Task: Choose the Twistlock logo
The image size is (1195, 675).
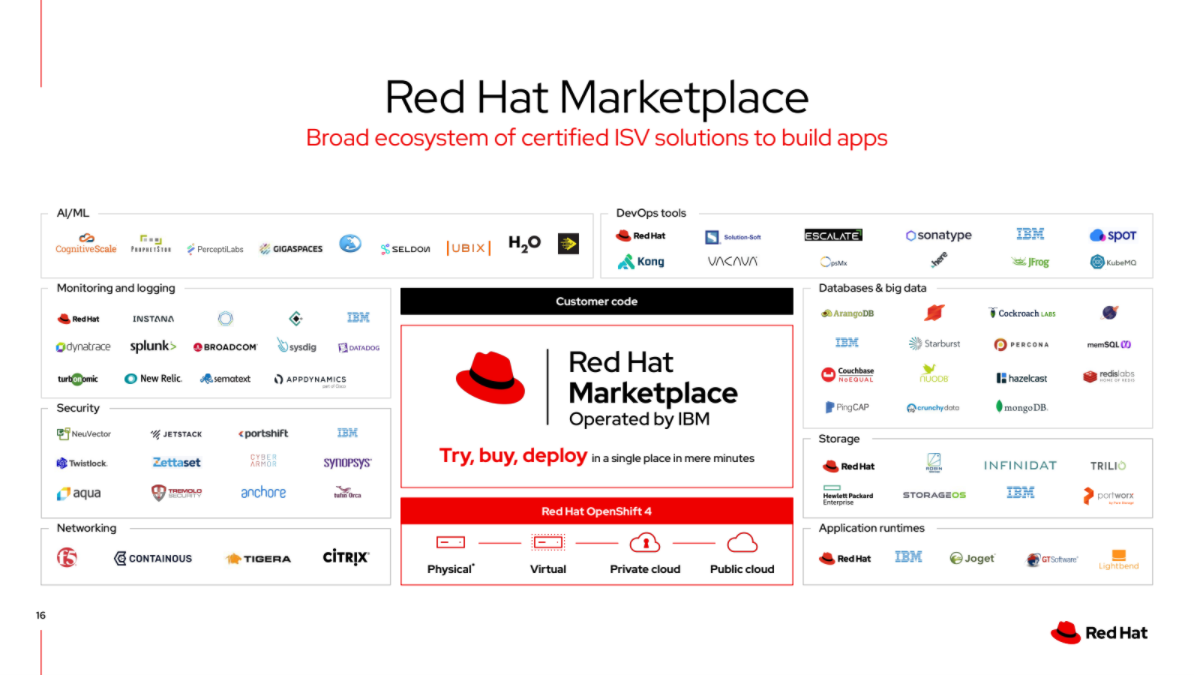Action: click(x=82, y=463)
